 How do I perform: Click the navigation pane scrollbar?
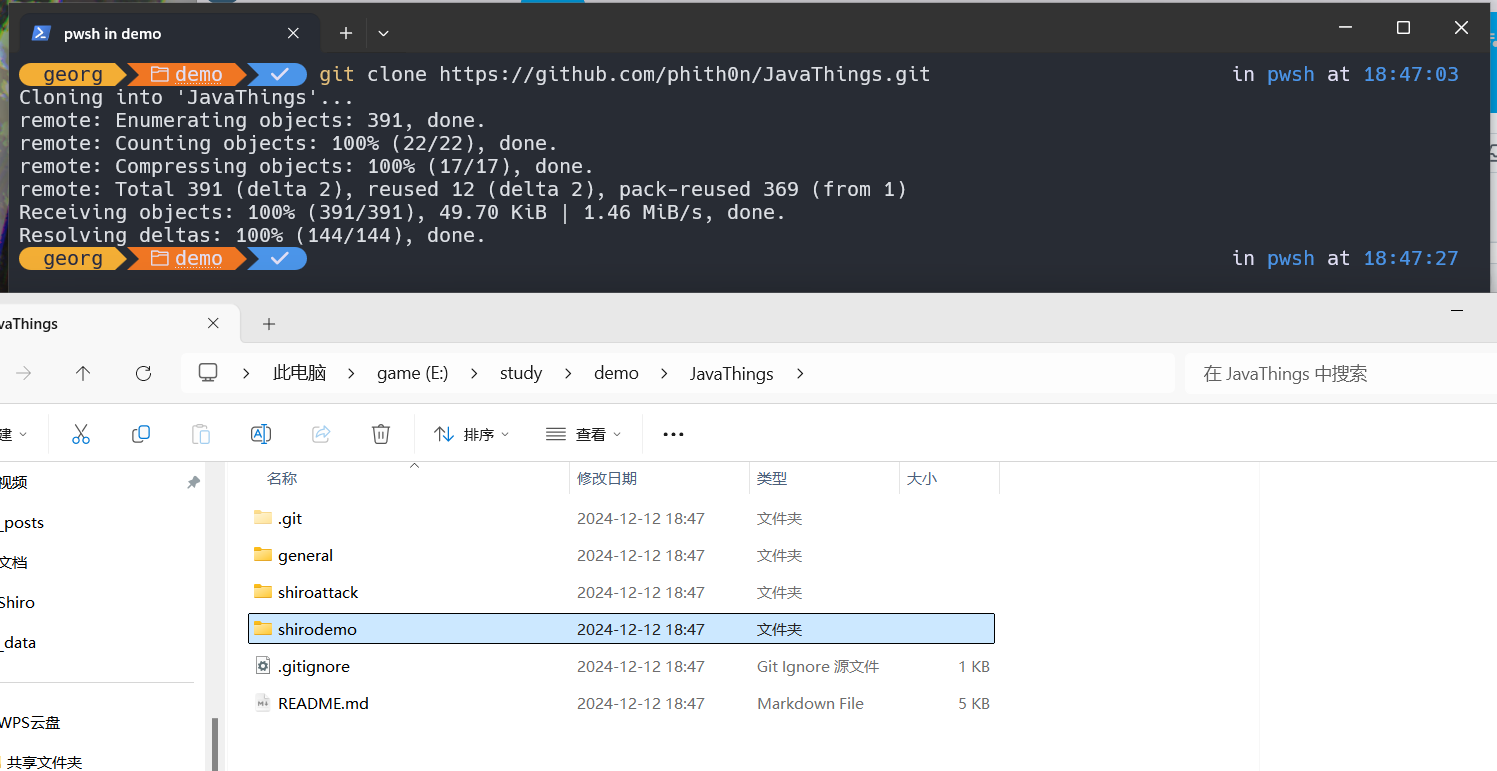[x=215, y=744]
